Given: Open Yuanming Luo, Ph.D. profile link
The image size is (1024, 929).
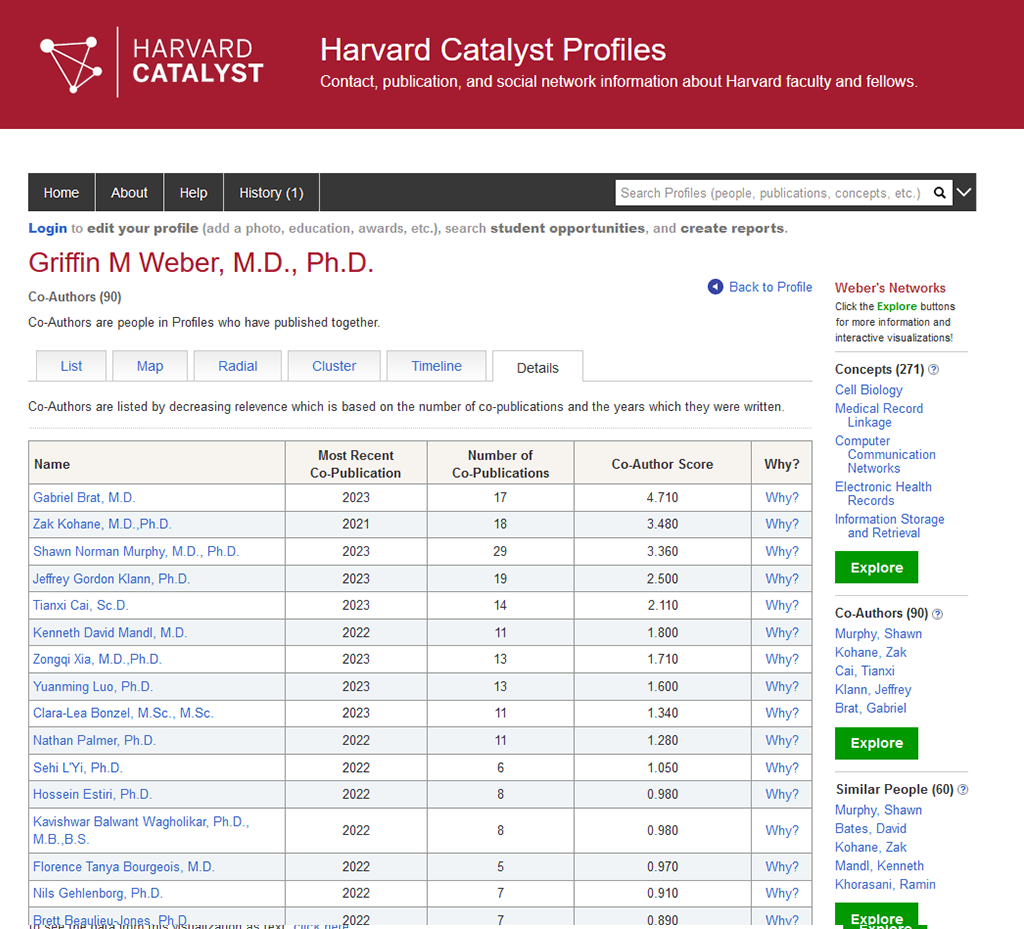Looking at the screenshot, I should 93,687.
